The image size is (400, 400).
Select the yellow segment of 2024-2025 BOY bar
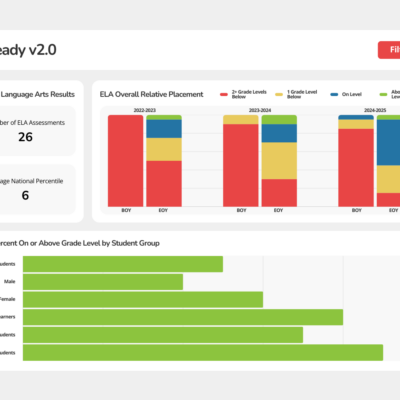pyautogui.click(x=356, y=124)
